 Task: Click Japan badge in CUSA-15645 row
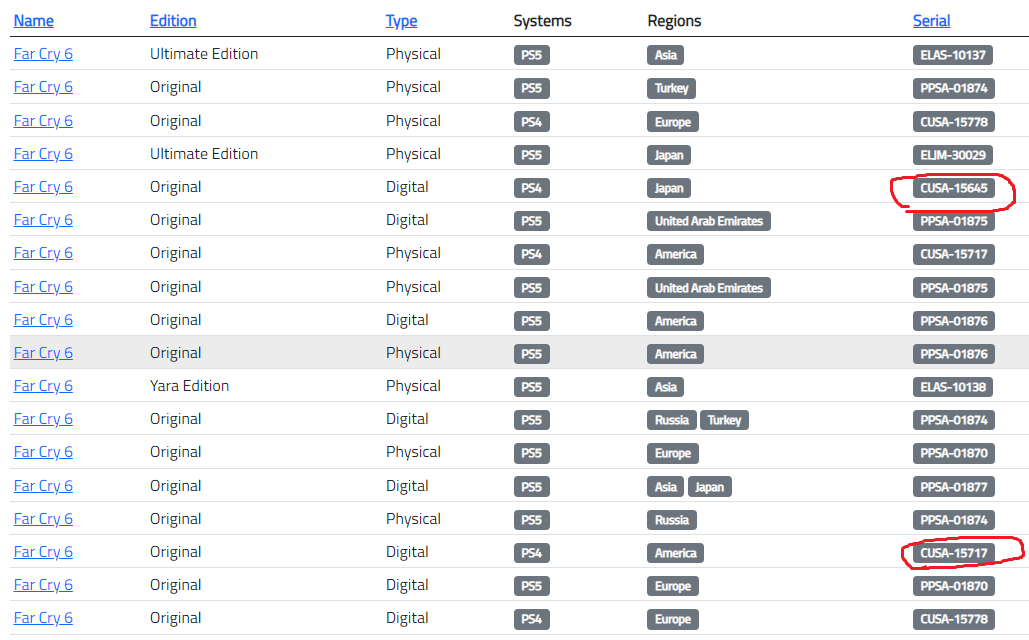pos(669,188)
